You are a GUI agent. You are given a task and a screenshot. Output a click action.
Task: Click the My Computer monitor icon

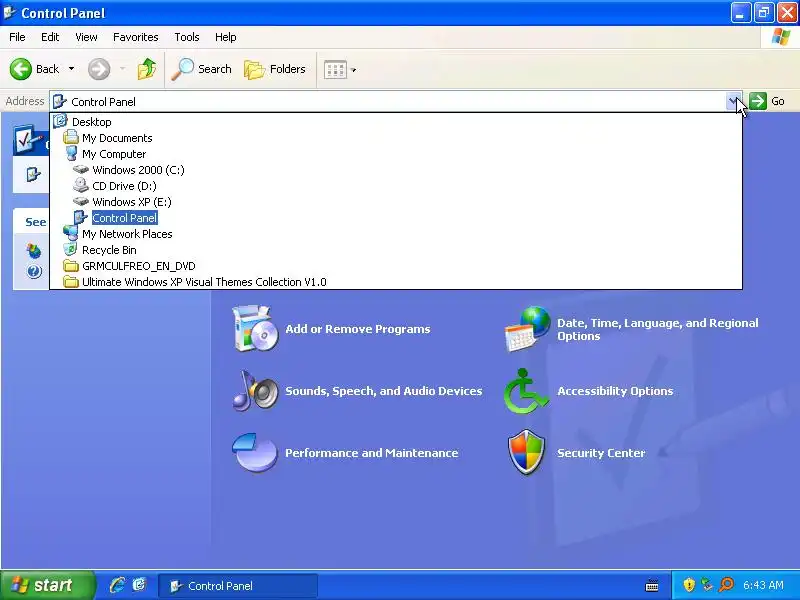[71, 154]
